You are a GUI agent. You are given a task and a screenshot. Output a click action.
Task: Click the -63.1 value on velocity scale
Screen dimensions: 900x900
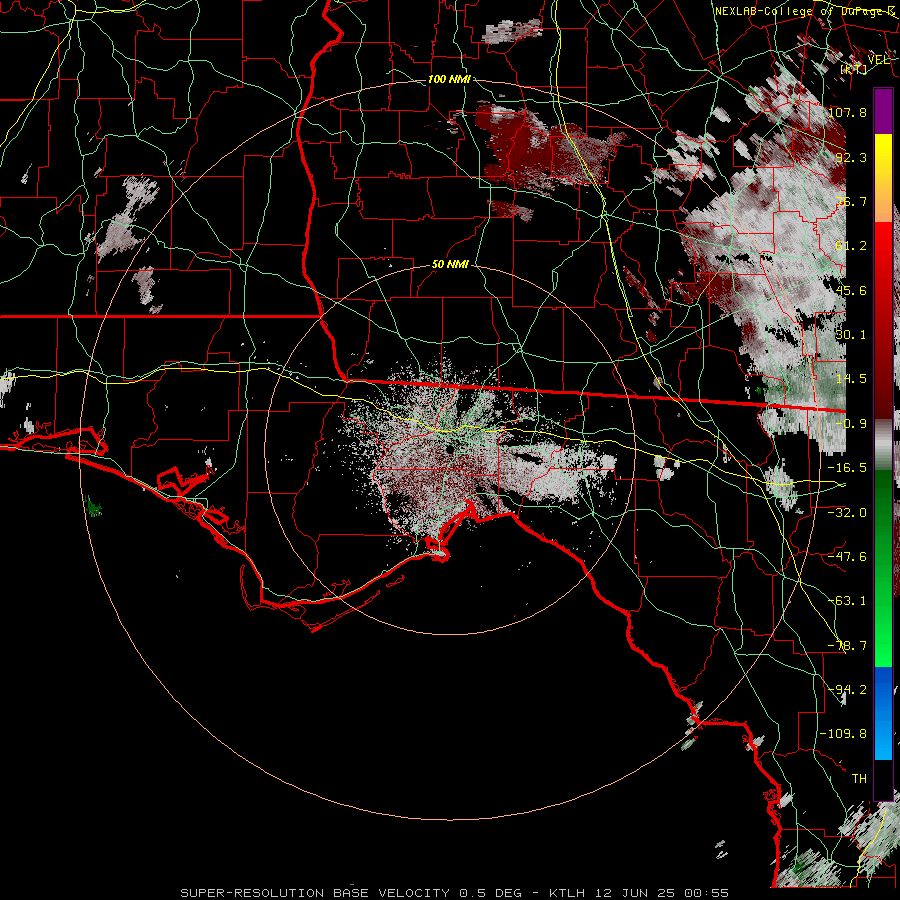coord(847,600)
